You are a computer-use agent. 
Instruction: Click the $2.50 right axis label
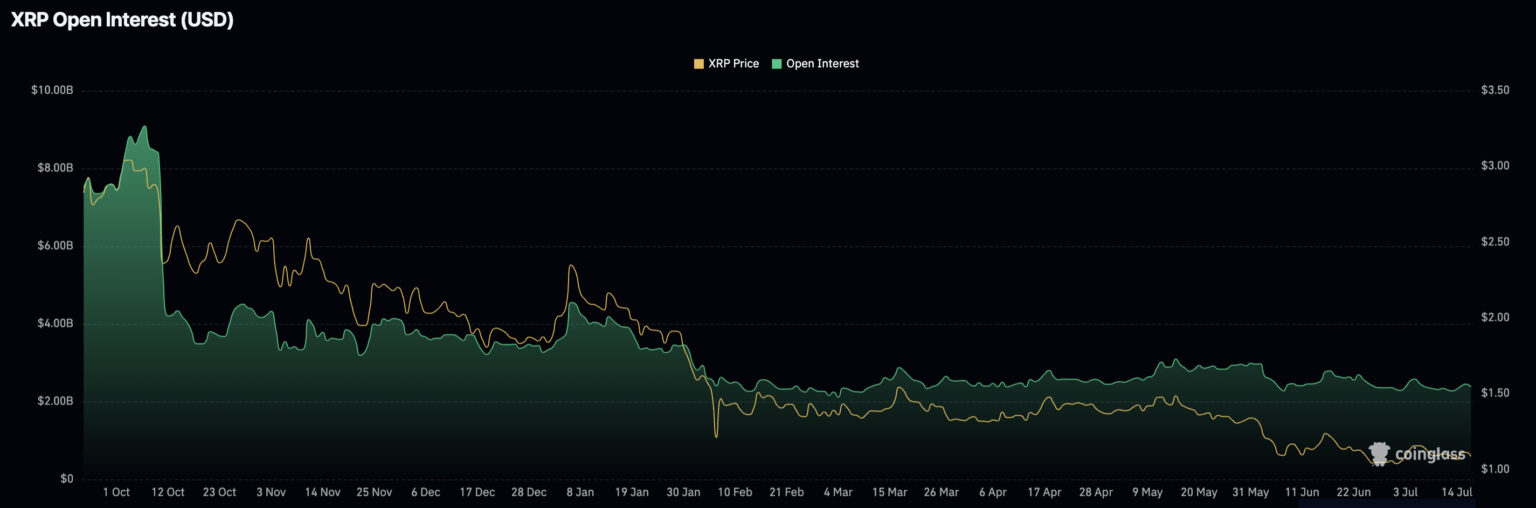click(1495, 242)
